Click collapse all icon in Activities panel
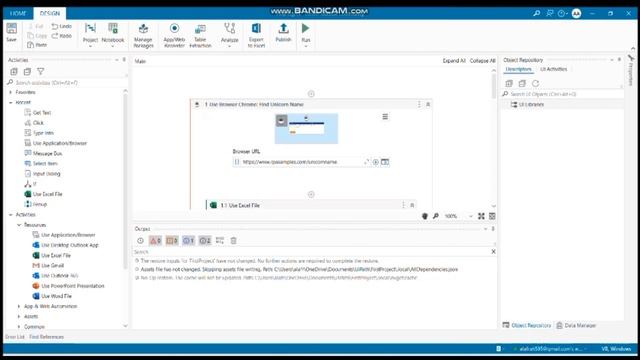640x360 pixels. point(27,71)
